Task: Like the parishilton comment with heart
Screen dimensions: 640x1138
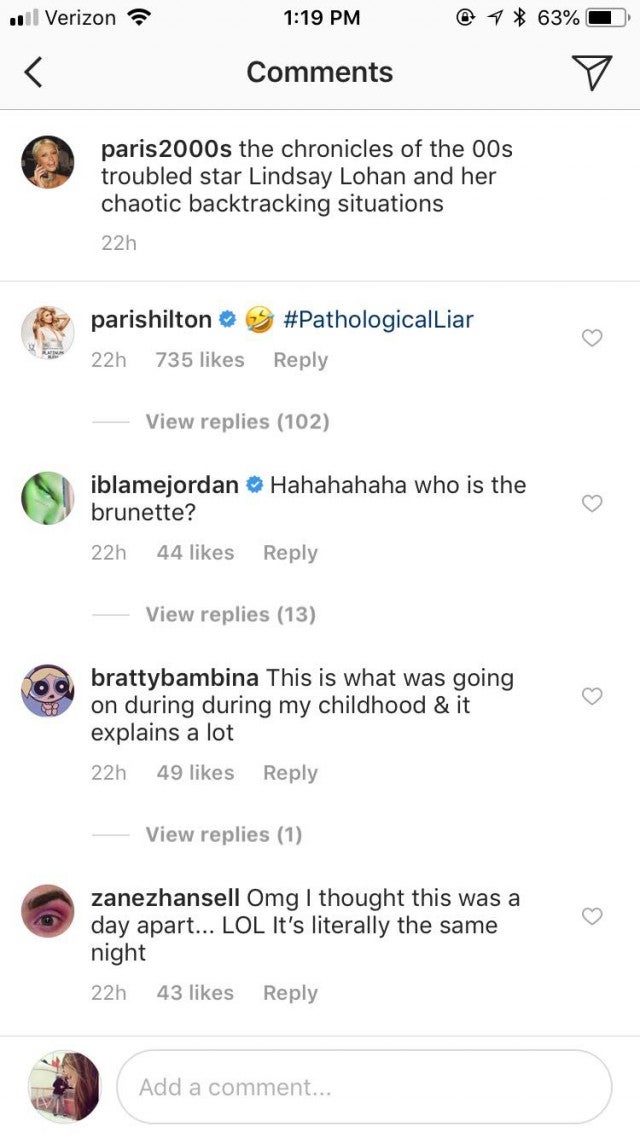Action: (x=592, y=338)
